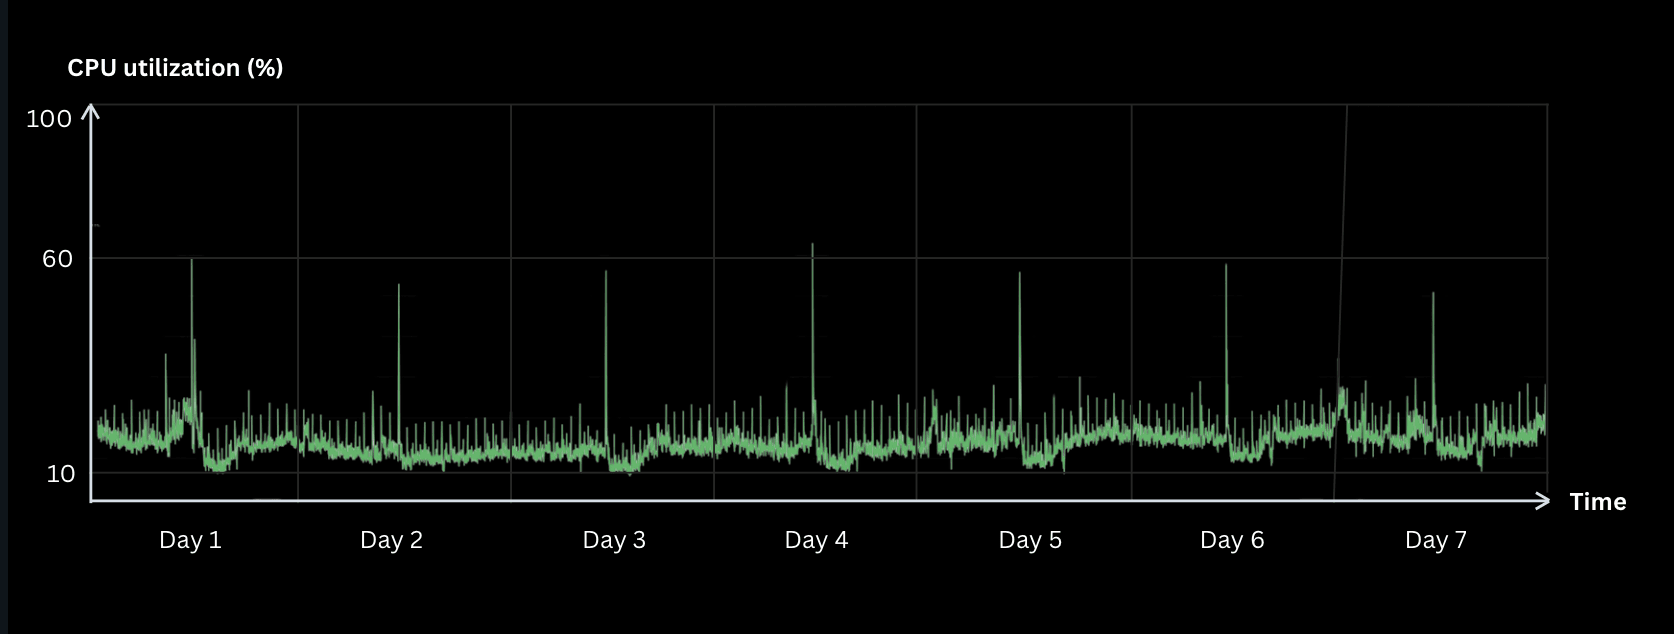The height and width of the screenshot is (634, 1674).
Task: Click the Day 5 CPU spike peak
Action: tap(1020, 275)
